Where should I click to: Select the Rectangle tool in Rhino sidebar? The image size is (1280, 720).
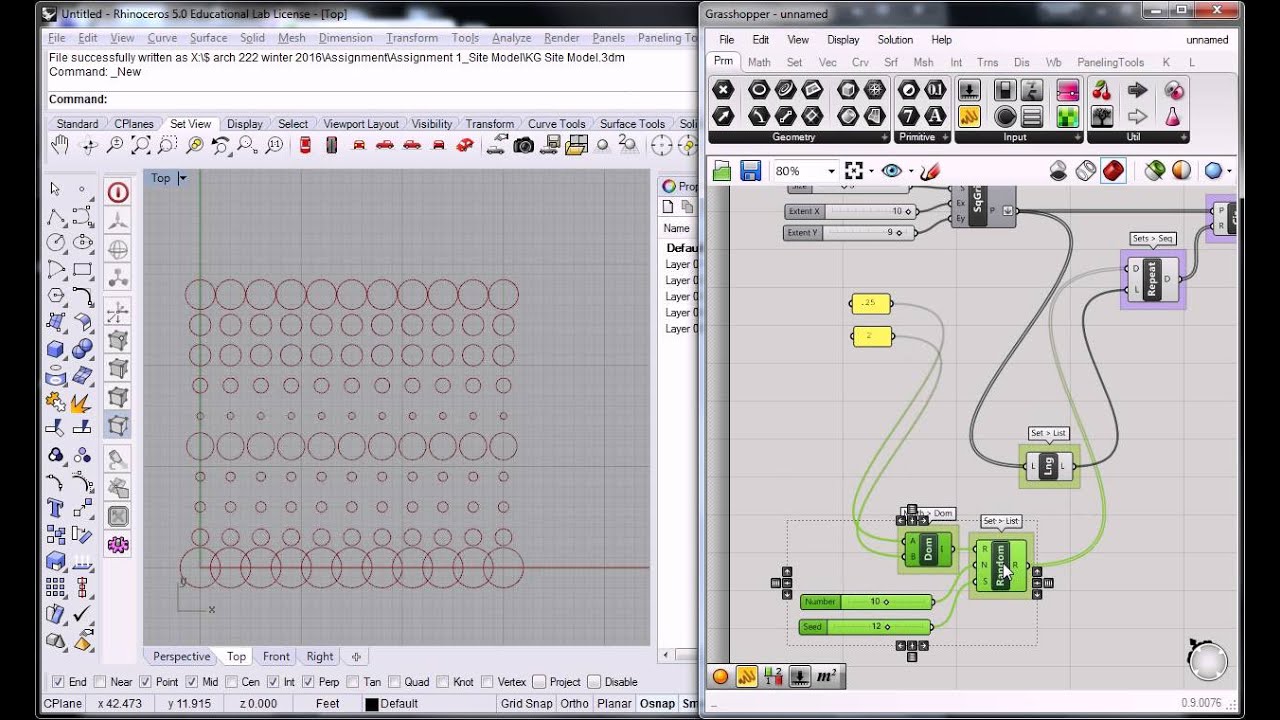82,270
